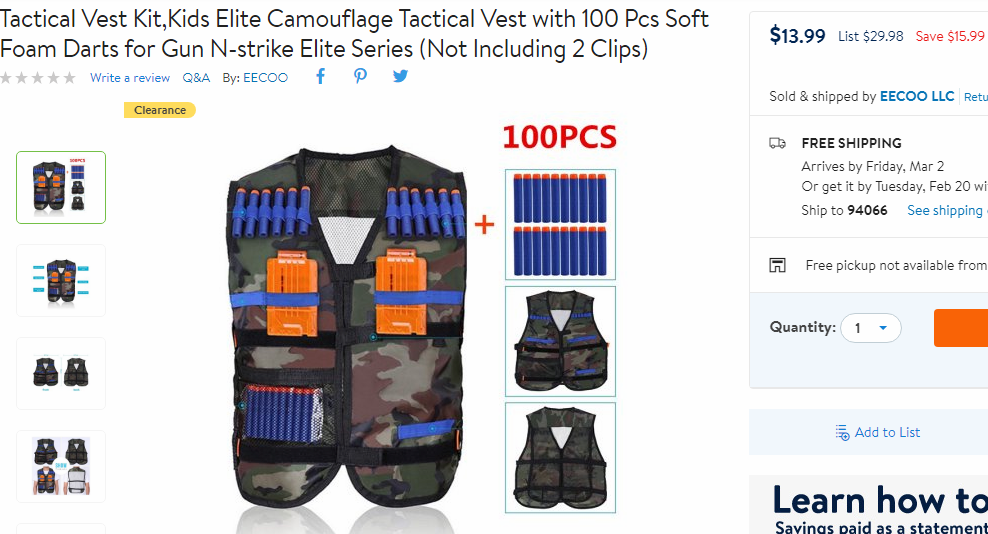Click the See shipping options link
988x534 pixels.
point(947,211)
